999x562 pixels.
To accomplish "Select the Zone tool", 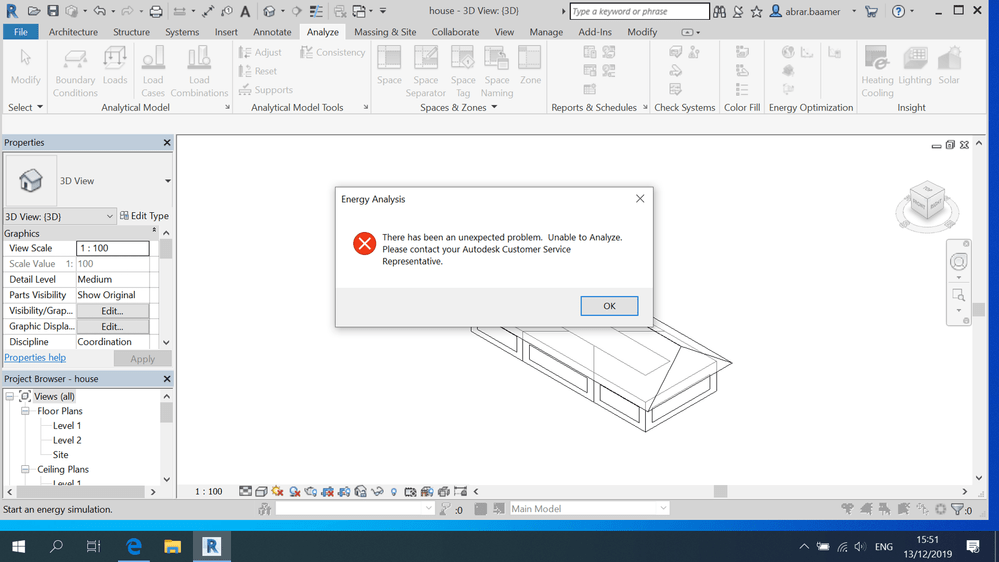I will pos(530,66).
